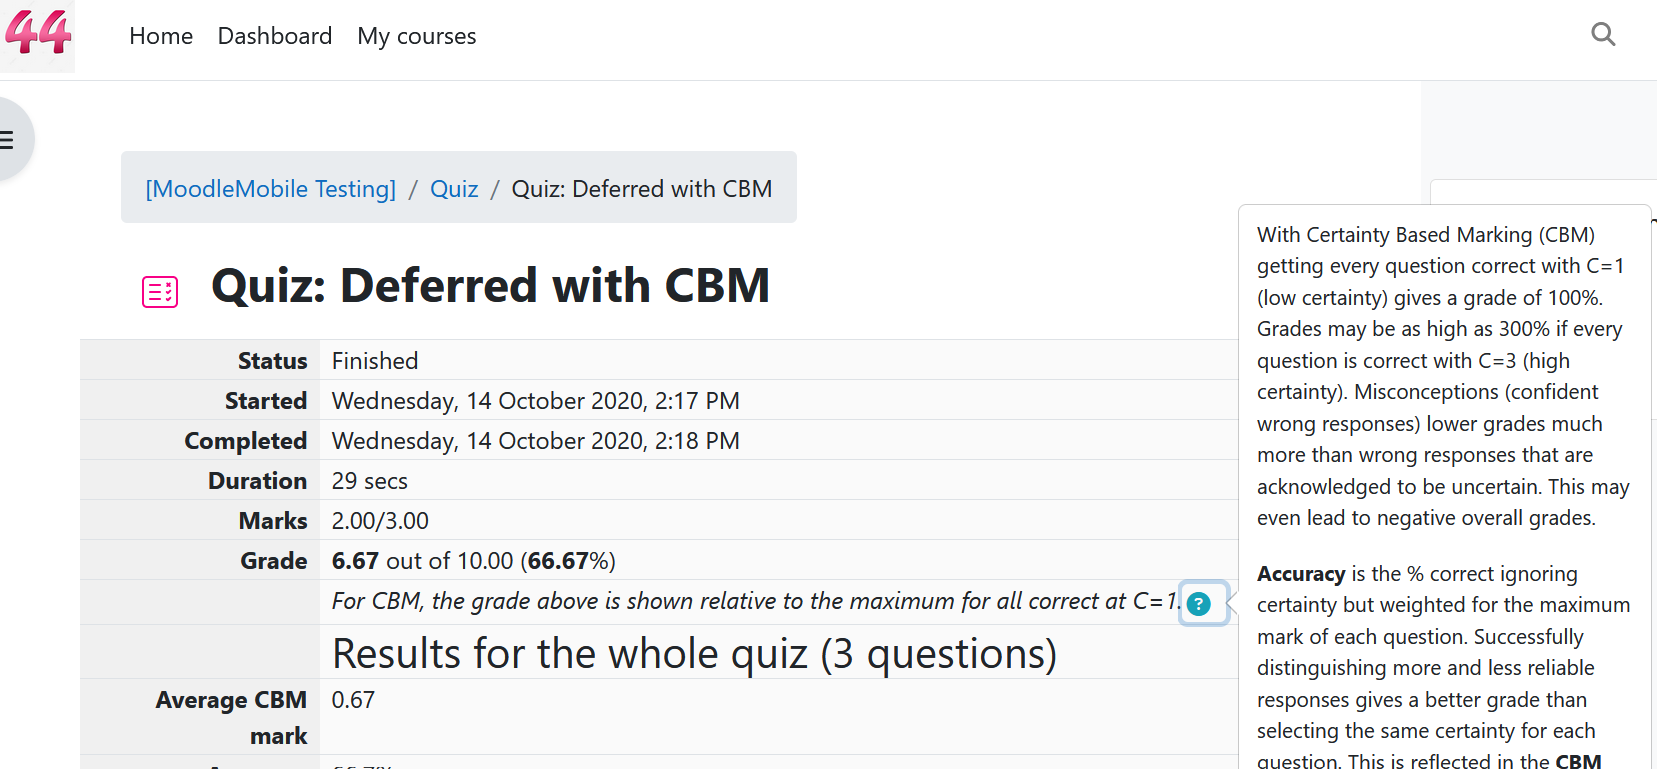1657x769 pixels.
Task: Follow the [MoodleMobile Testing] breadcrumb link
Action: [271, 189]
